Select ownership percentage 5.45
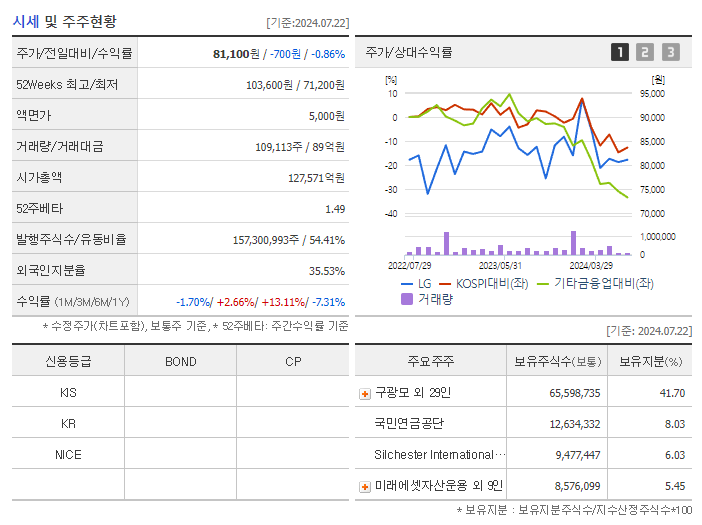702x525 pixels. point(675,487)
